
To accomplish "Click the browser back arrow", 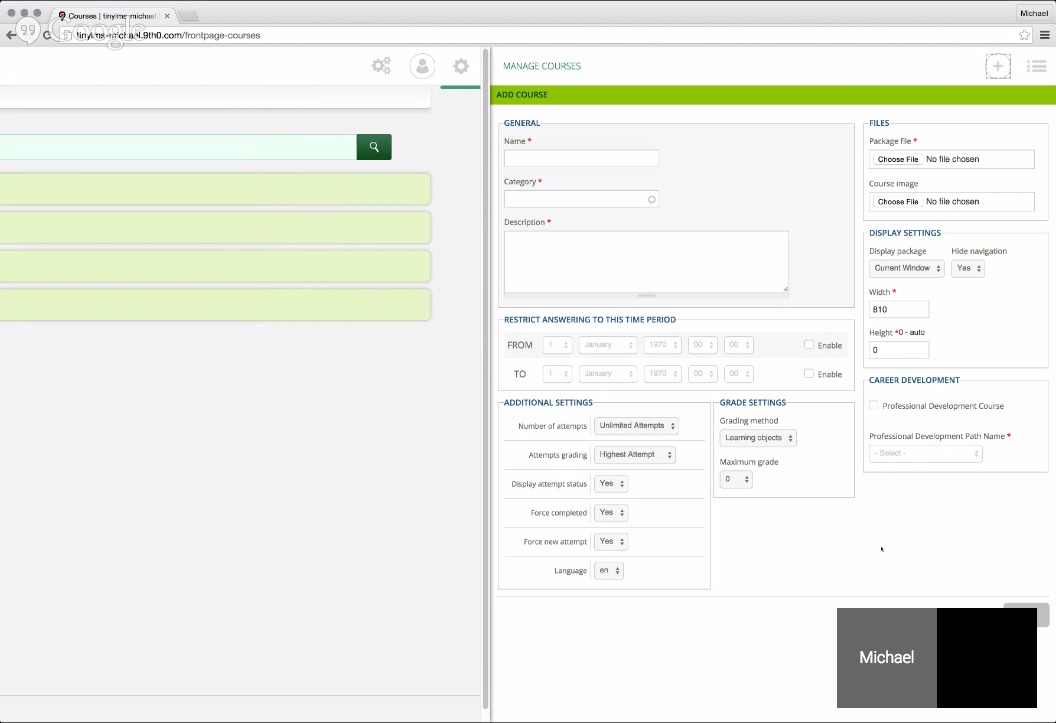I will click(11, 35).
